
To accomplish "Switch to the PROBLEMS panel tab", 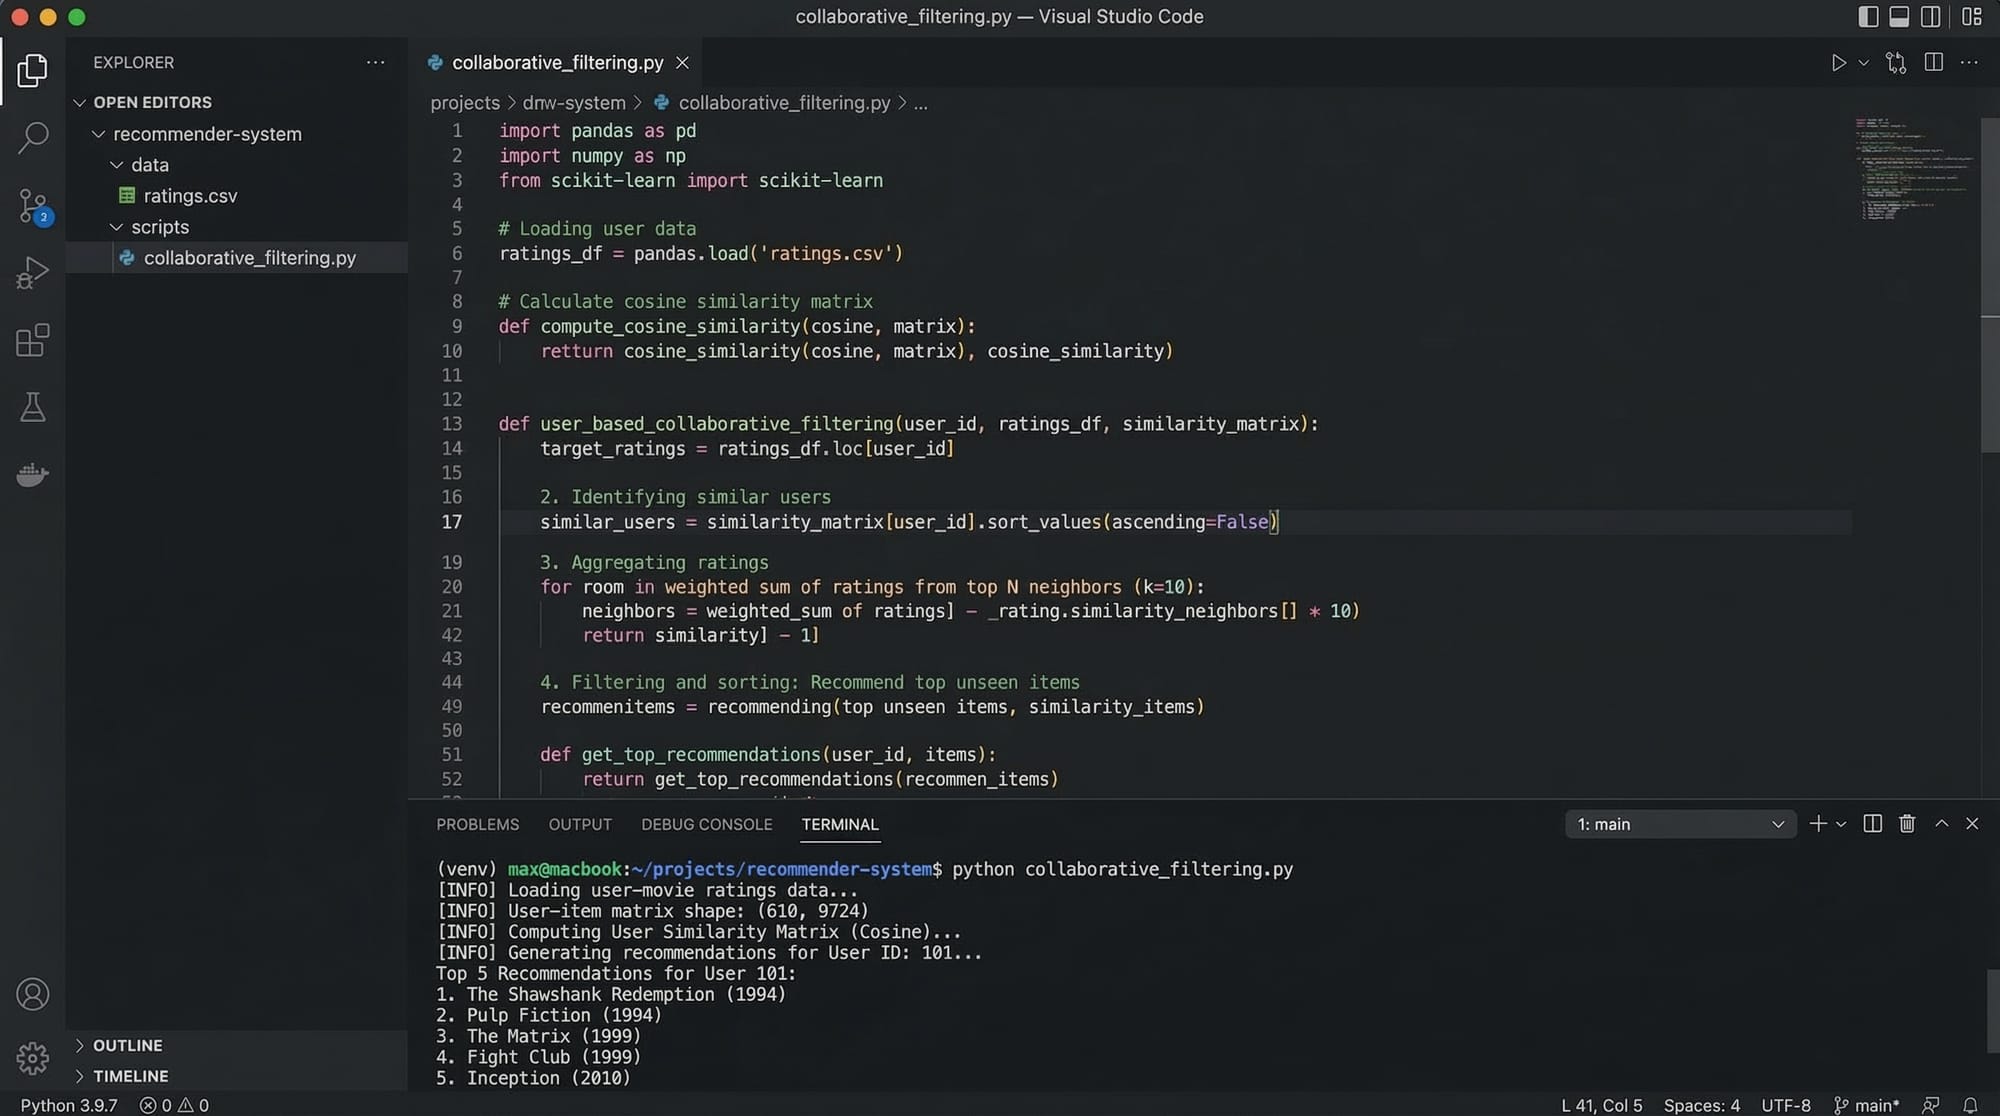I will 477,825.
